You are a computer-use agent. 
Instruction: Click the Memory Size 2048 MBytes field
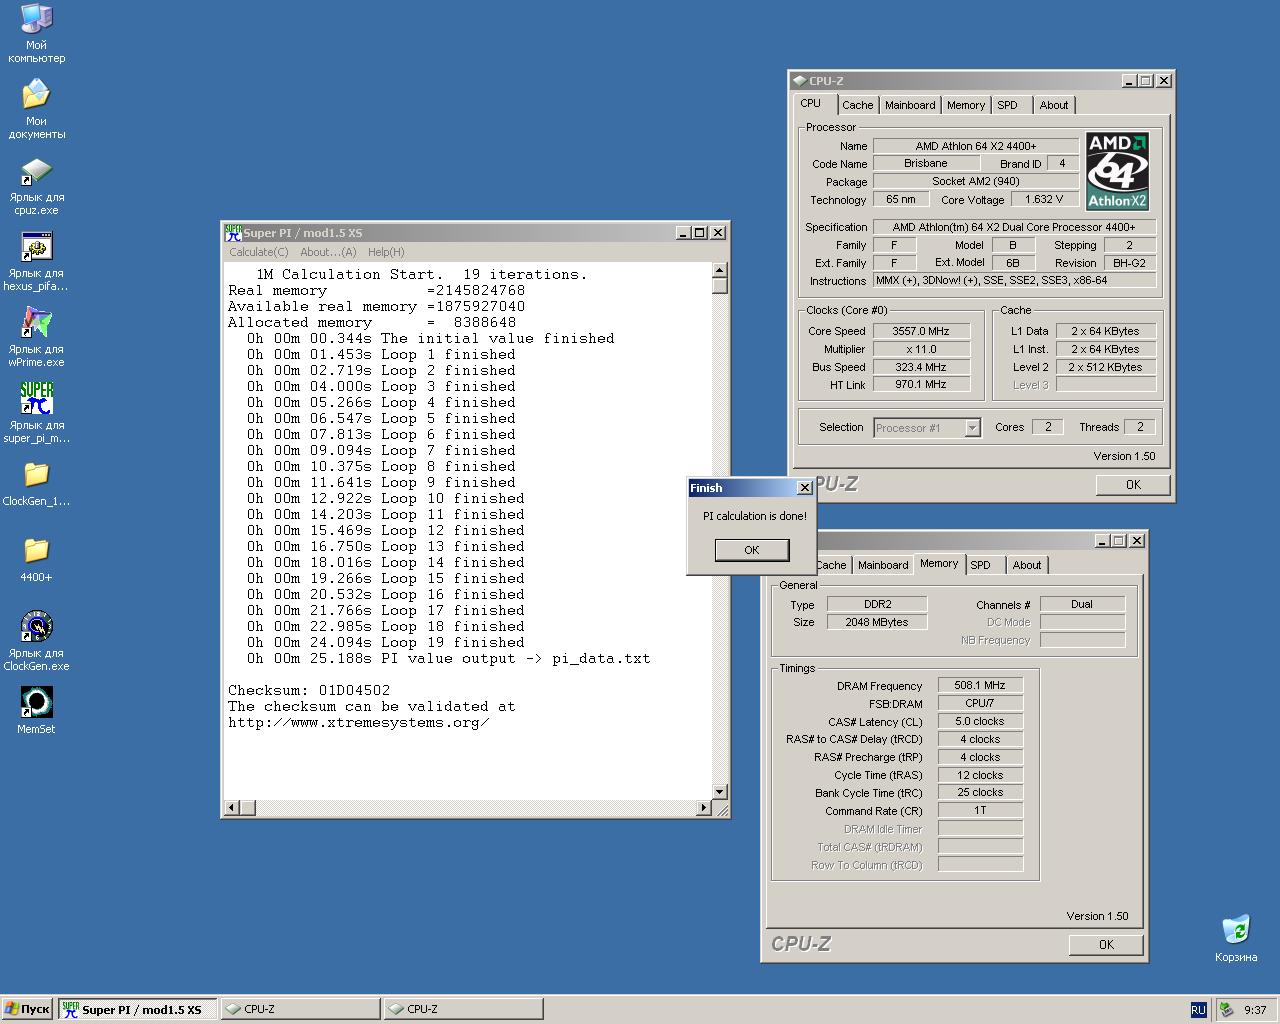877,622
